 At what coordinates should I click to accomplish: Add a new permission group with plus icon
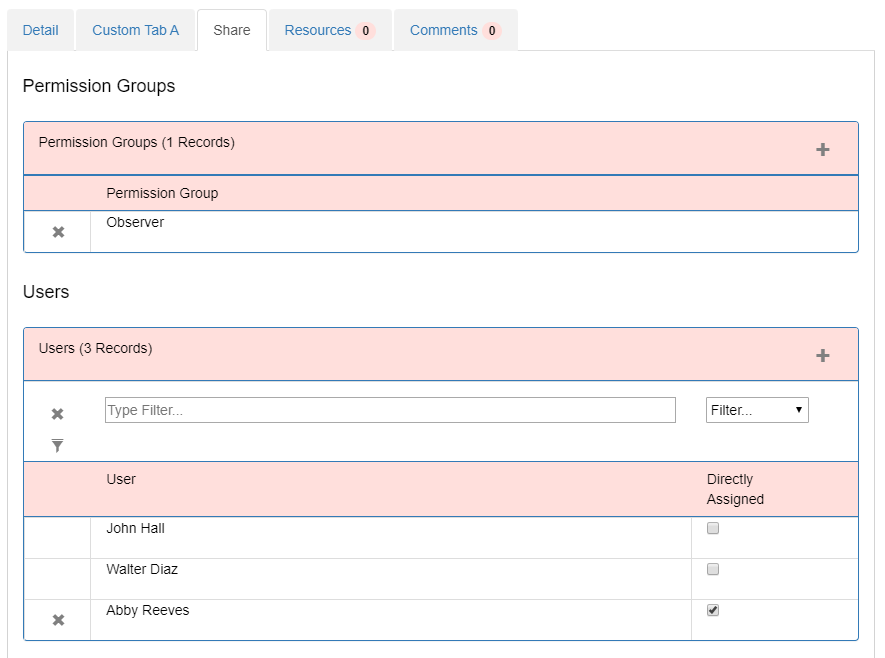coord(822,150)
